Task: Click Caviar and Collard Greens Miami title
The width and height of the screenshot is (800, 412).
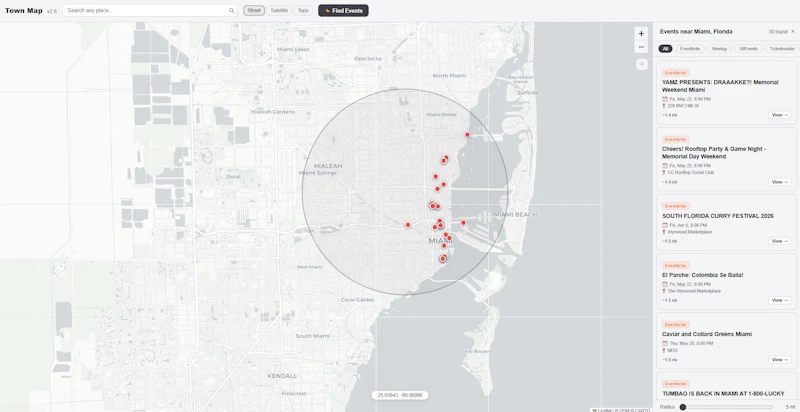Action: point(707,334)
